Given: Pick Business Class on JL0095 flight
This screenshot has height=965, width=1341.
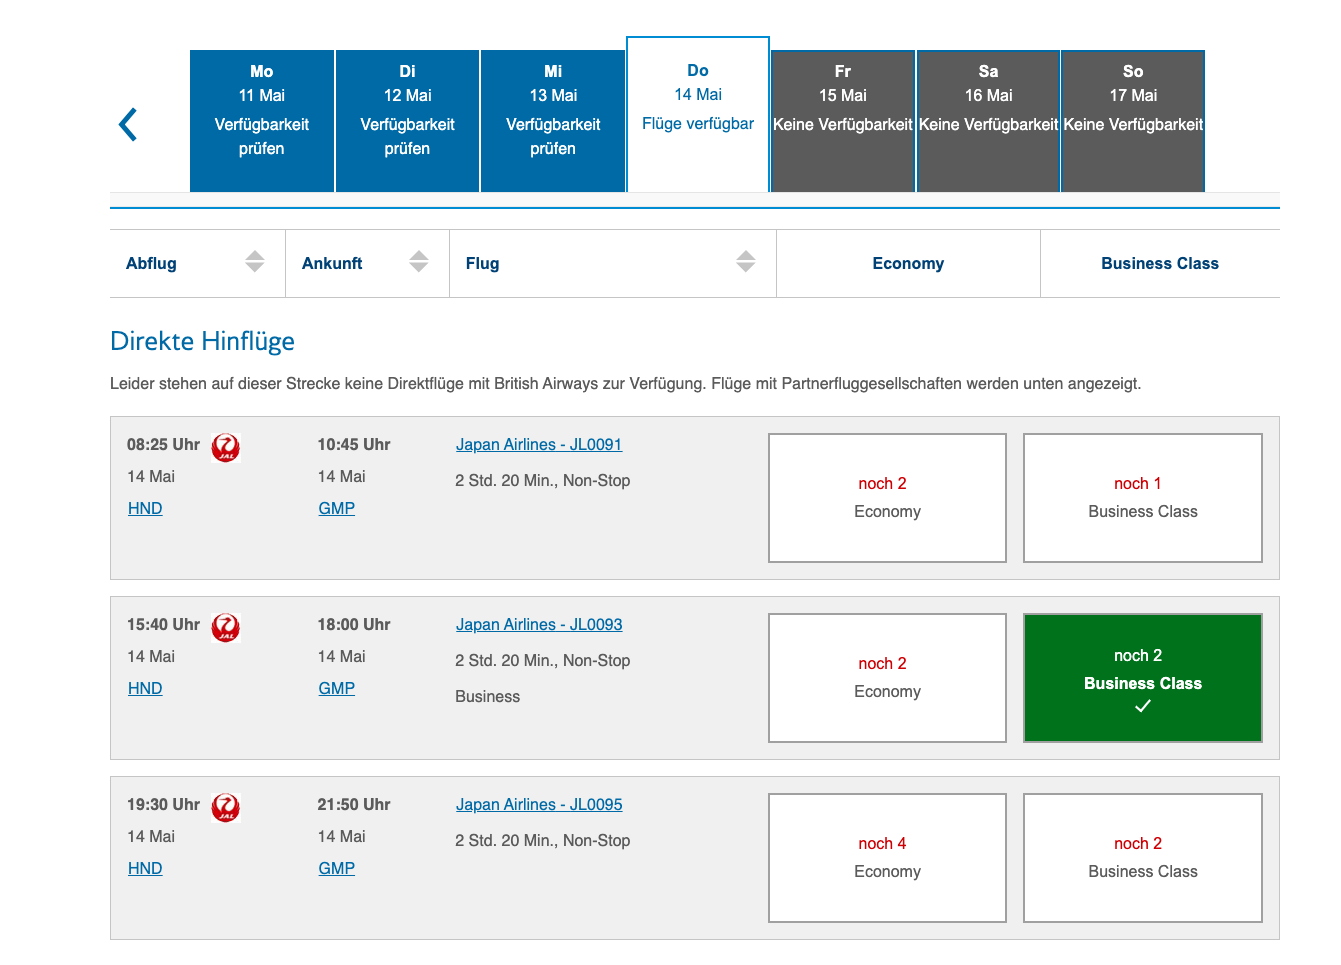Looking at the screenshot, I should pyautogui.click(x=1143, y=858).
